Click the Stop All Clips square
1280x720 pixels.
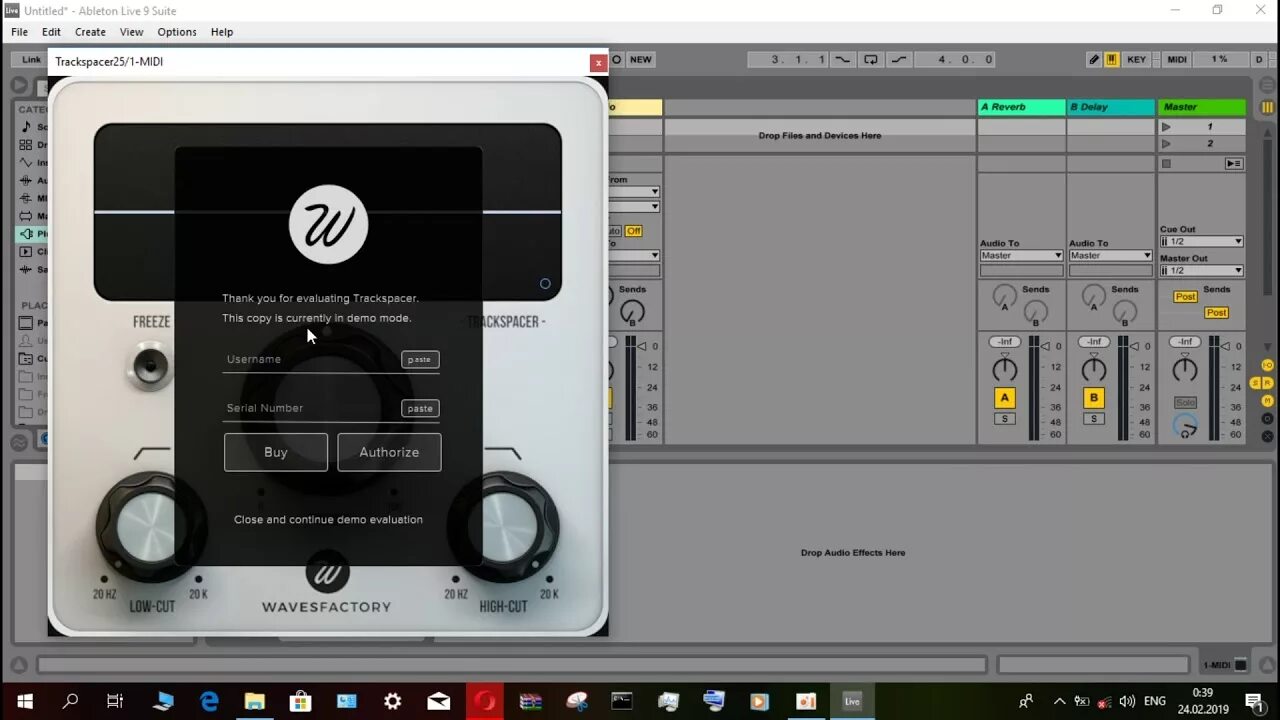coord(1166,163)
